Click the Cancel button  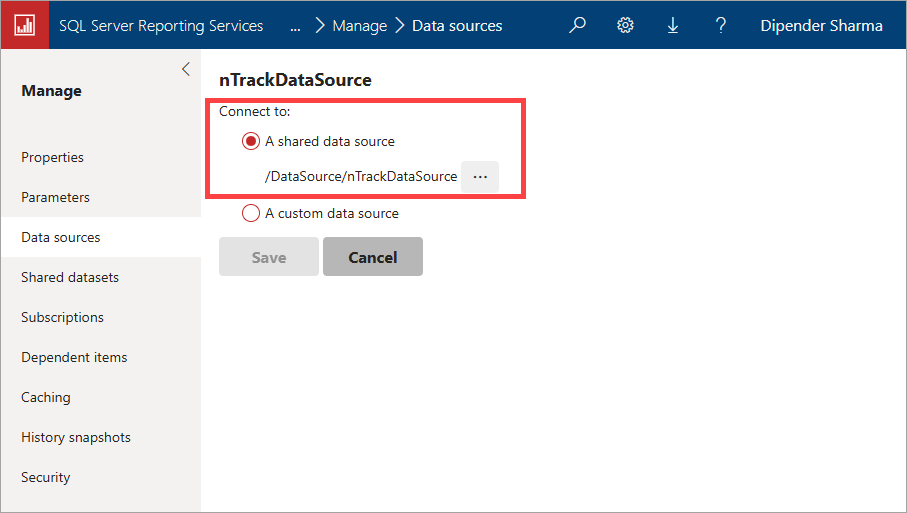point(373,257)
